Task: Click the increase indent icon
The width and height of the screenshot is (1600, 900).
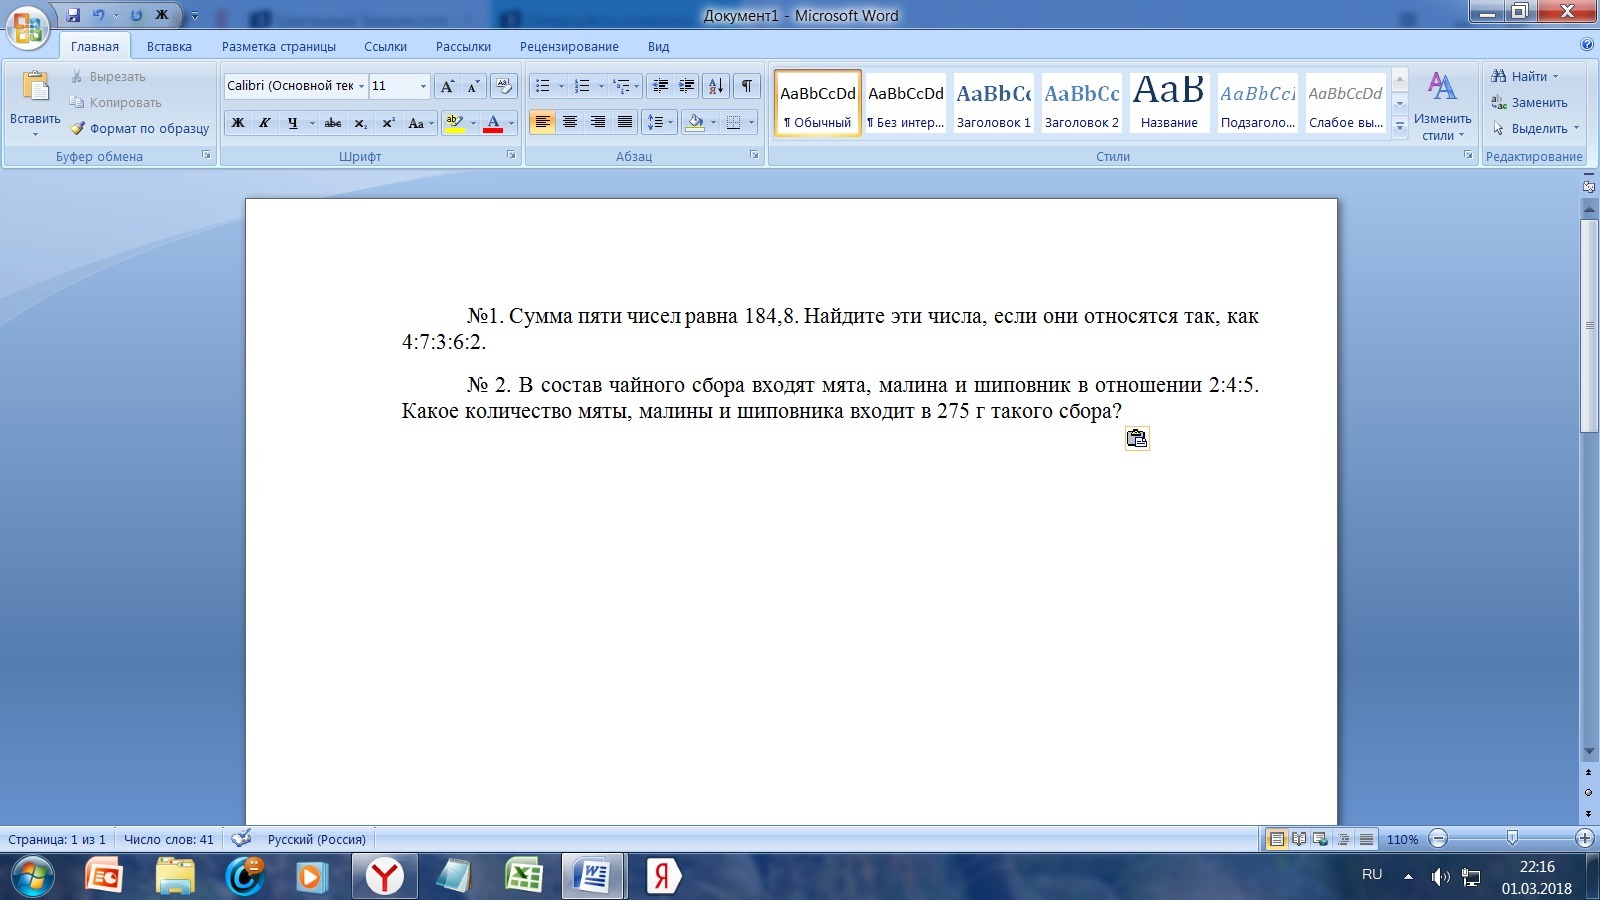Action: 687,86
